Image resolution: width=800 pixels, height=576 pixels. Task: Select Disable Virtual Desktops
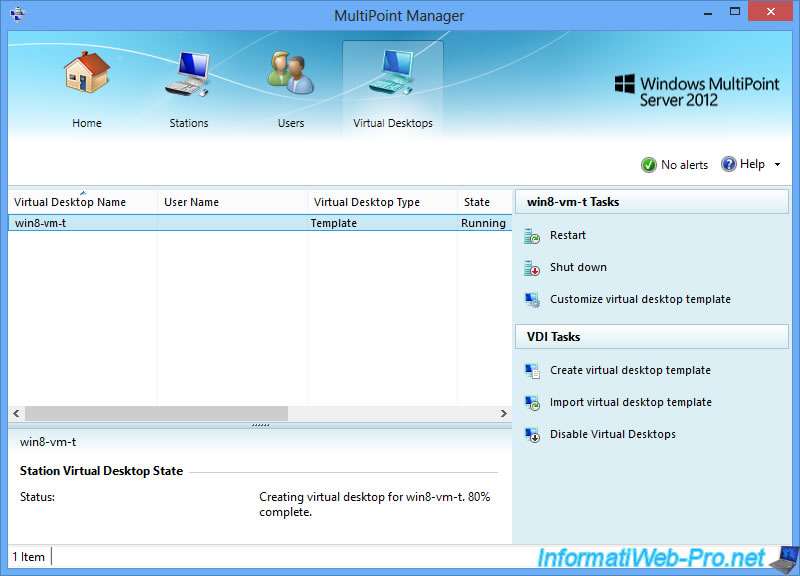(613, 434)
